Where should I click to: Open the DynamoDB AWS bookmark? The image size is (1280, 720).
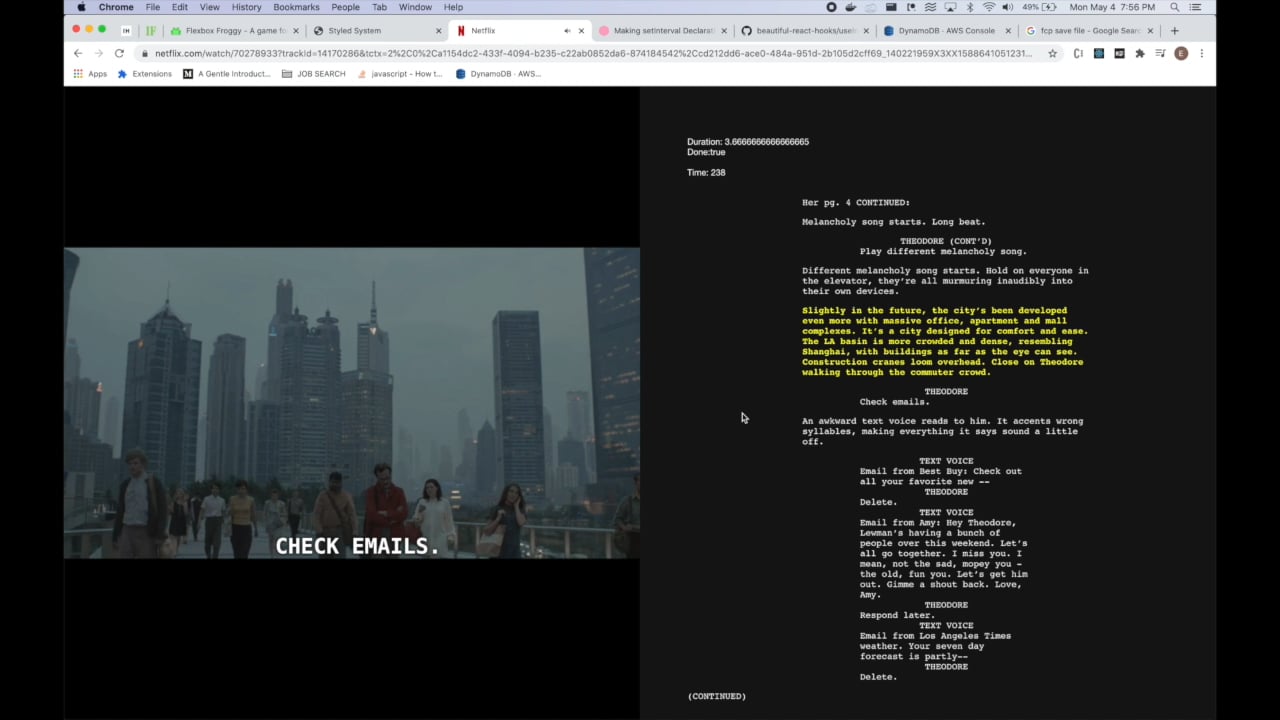[x=498, y=74]
